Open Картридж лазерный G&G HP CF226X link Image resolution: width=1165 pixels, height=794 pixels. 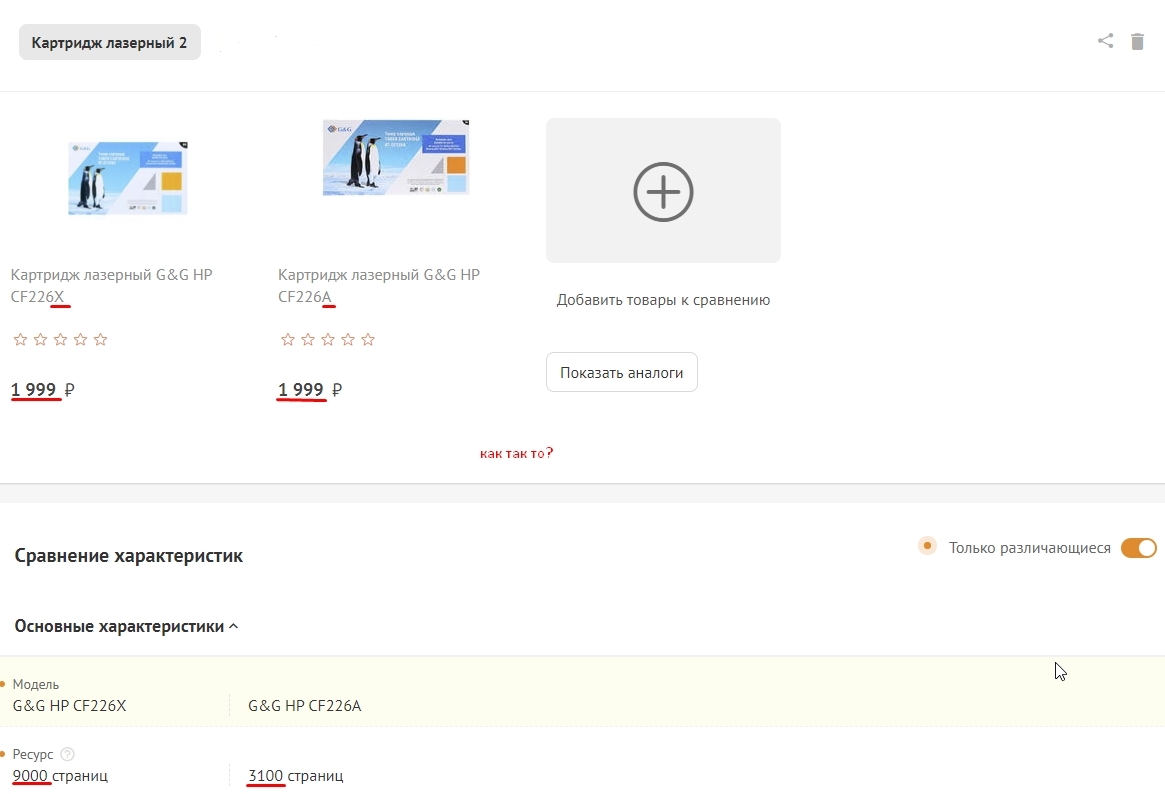[x=111, y=285]
